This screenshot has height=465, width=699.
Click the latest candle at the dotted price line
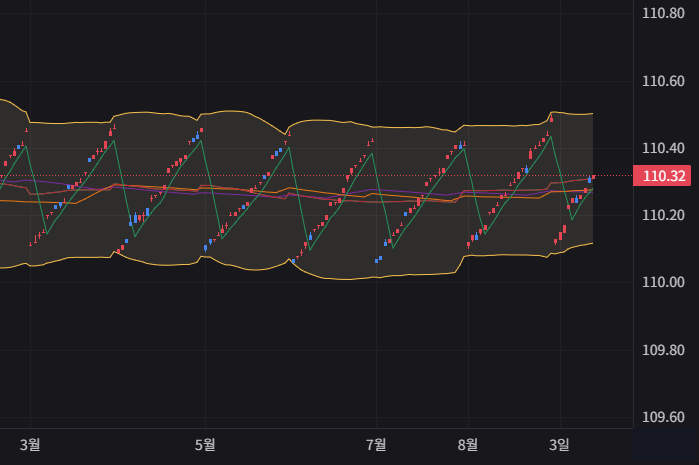click(x=591, y=178)
